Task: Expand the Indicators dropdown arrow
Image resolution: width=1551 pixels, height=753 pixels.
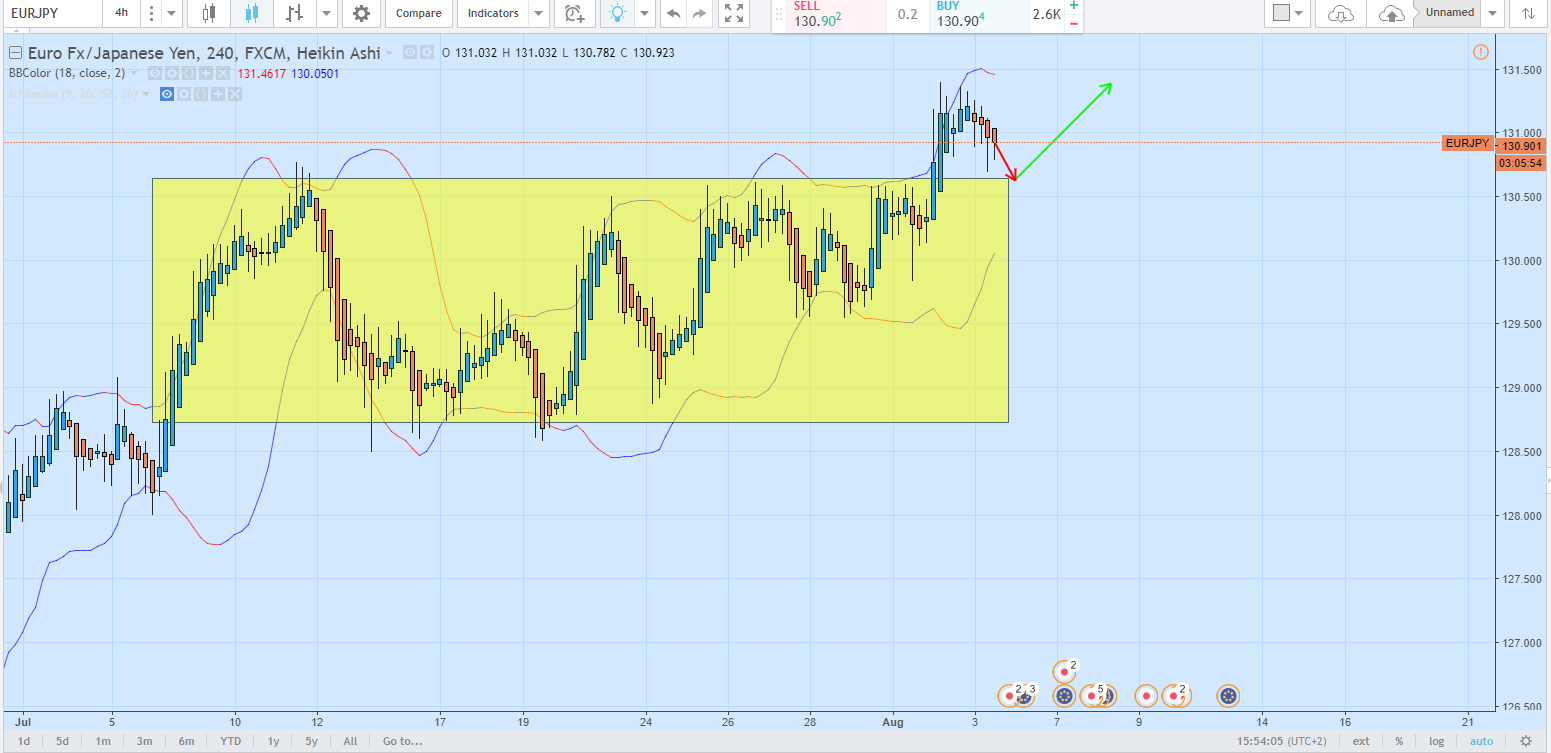Action: tap(539, 13)
